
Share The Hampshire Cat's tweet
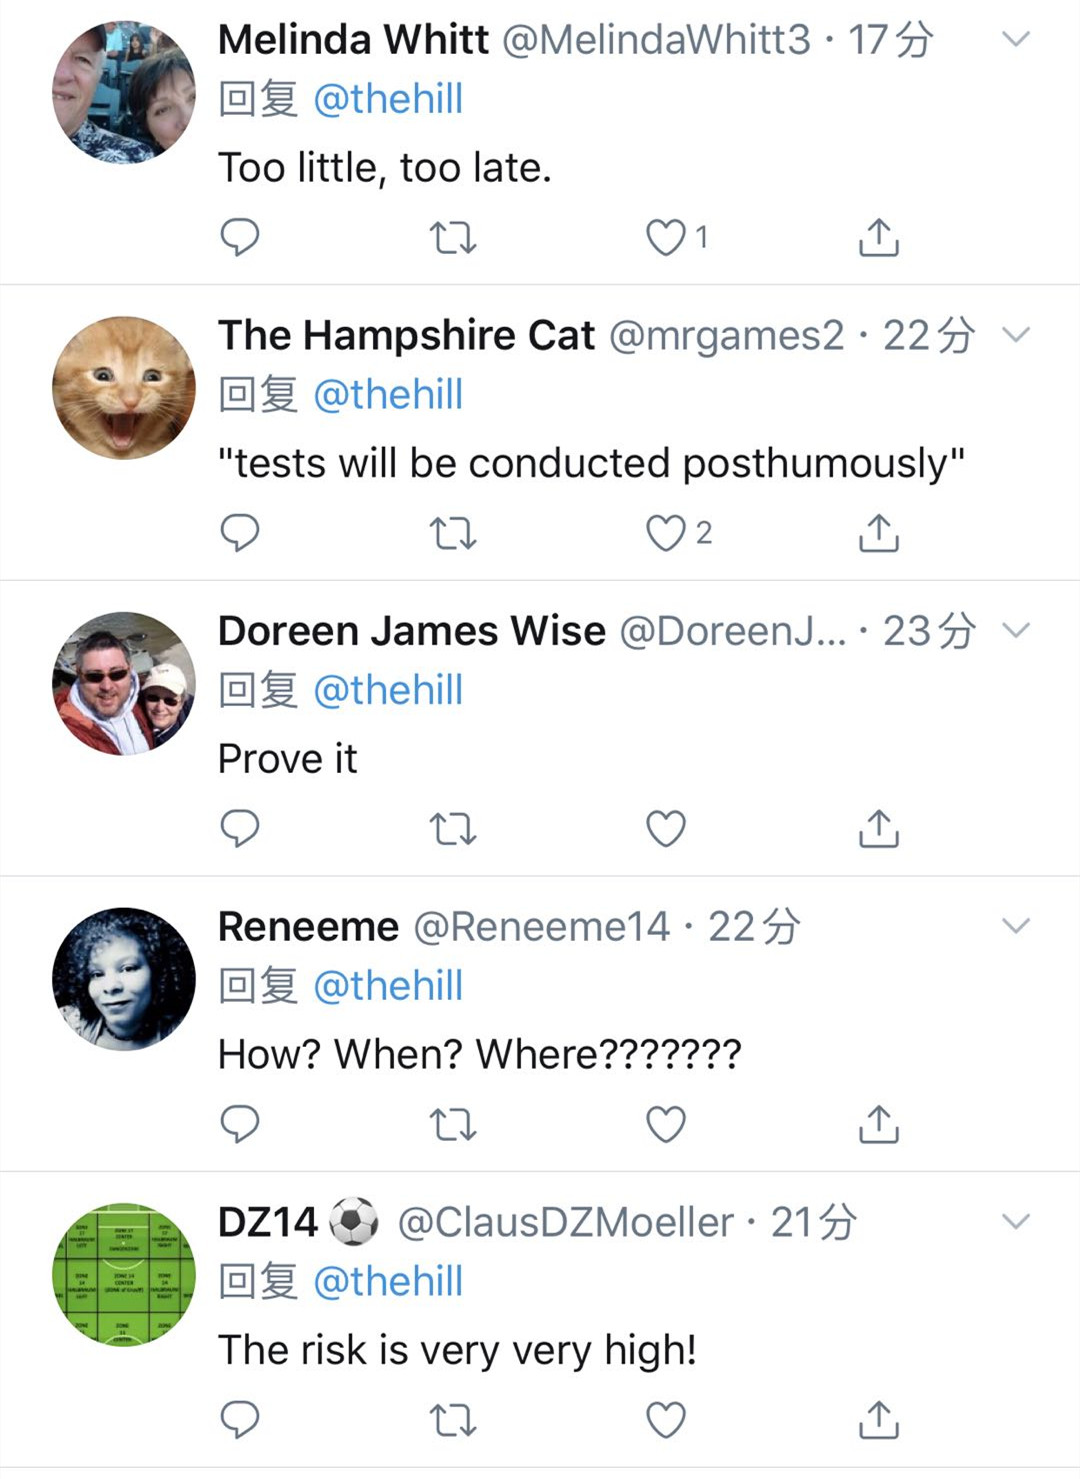pyautogui.click(x=879, y=533)
